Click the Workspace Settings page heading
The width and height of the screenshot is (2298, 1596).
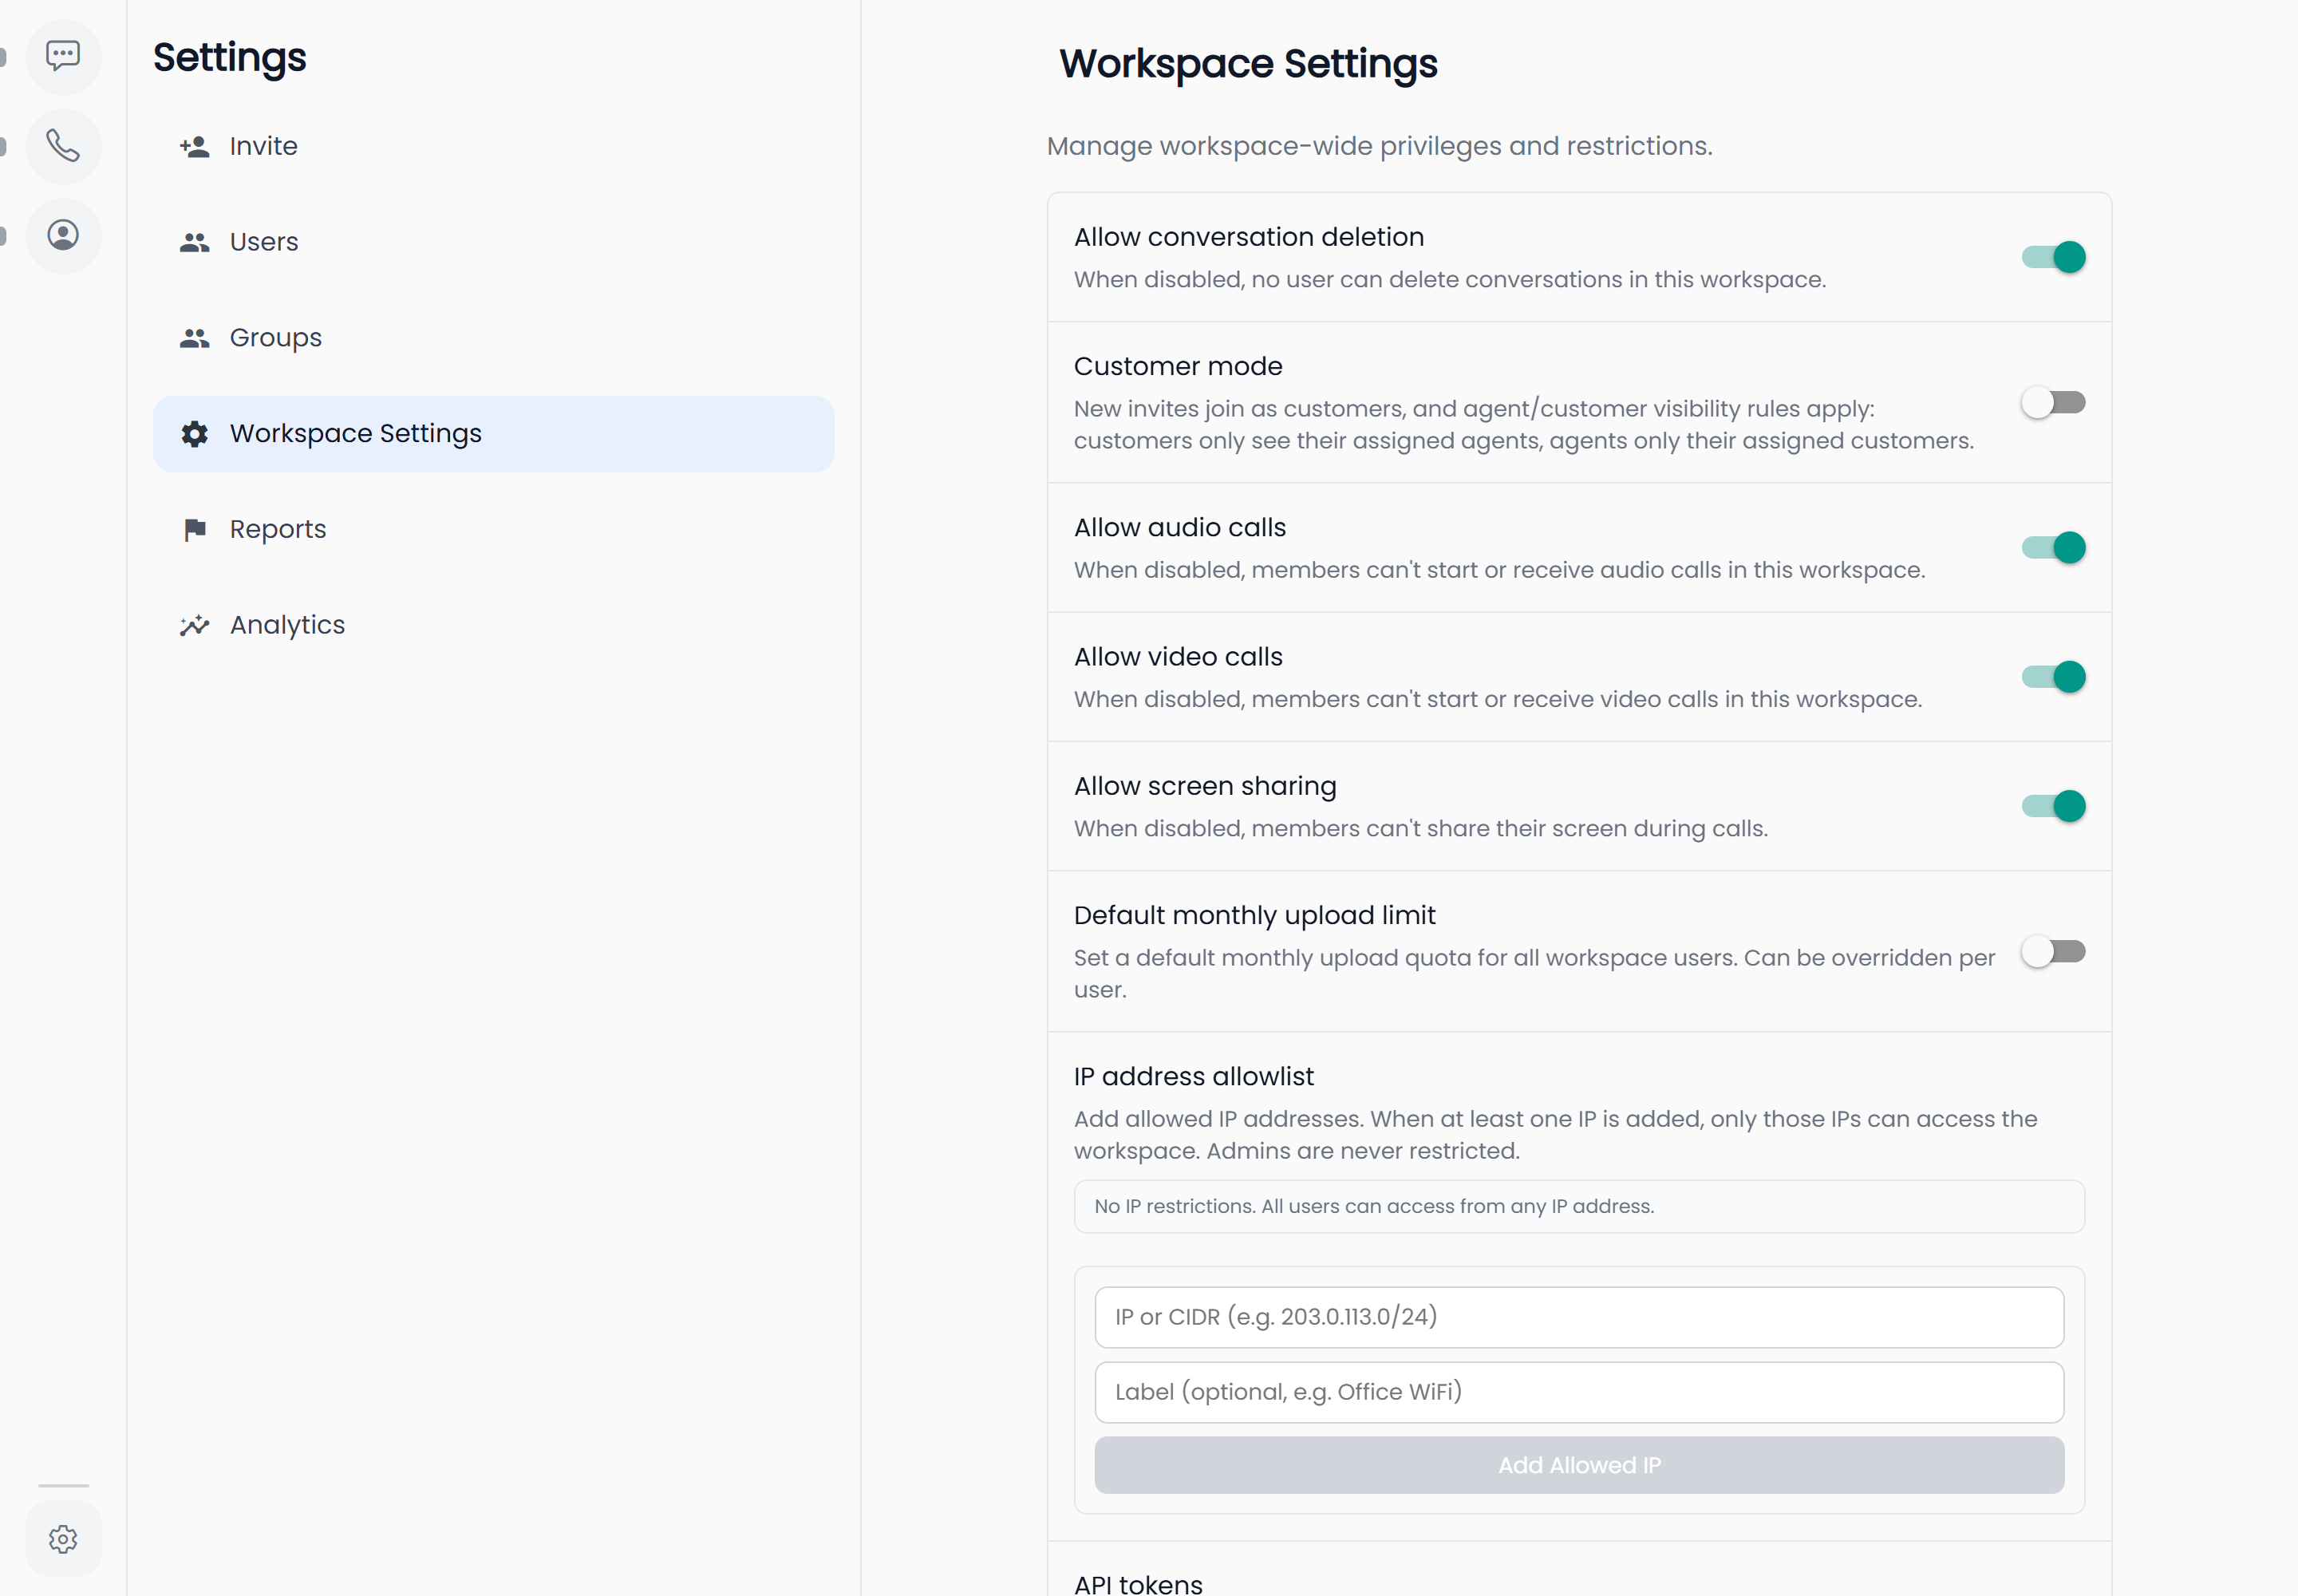[1248, 64]
